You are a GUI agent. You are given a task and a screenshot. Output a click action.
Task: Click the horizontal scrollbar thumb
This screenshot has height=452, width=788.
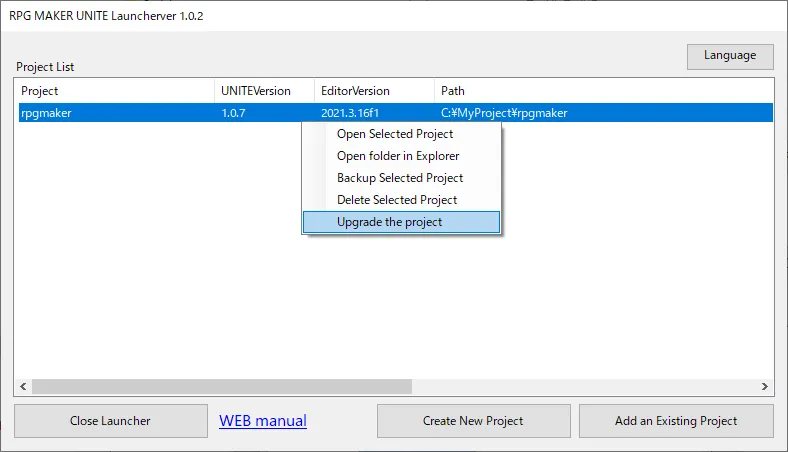(220, 386)
